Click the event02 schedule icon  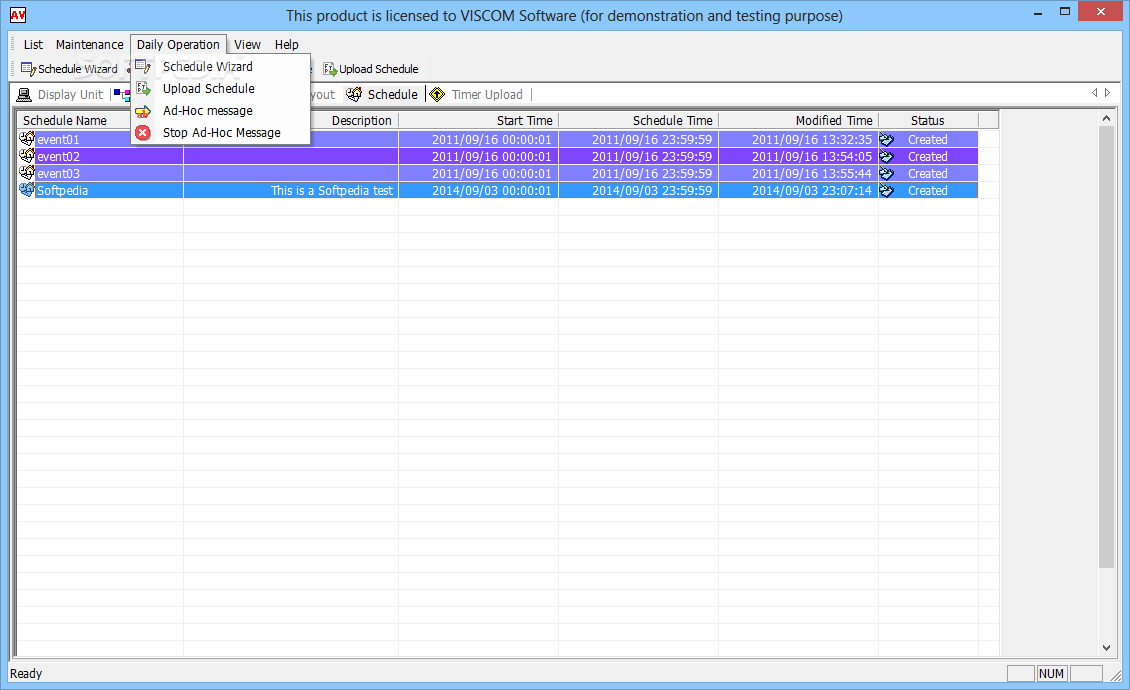[x=27, y=156]
